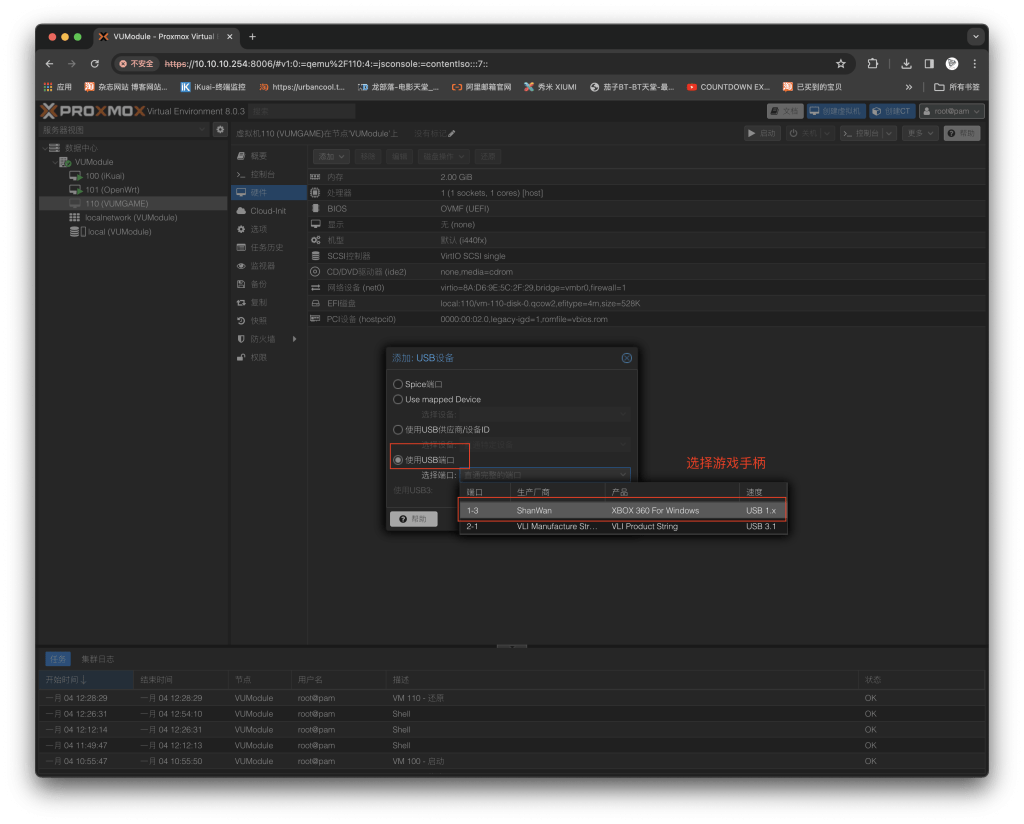Close the Add USB Device dialog
The height and width of the screenshot is (824, 1024).
pos(626,358)
